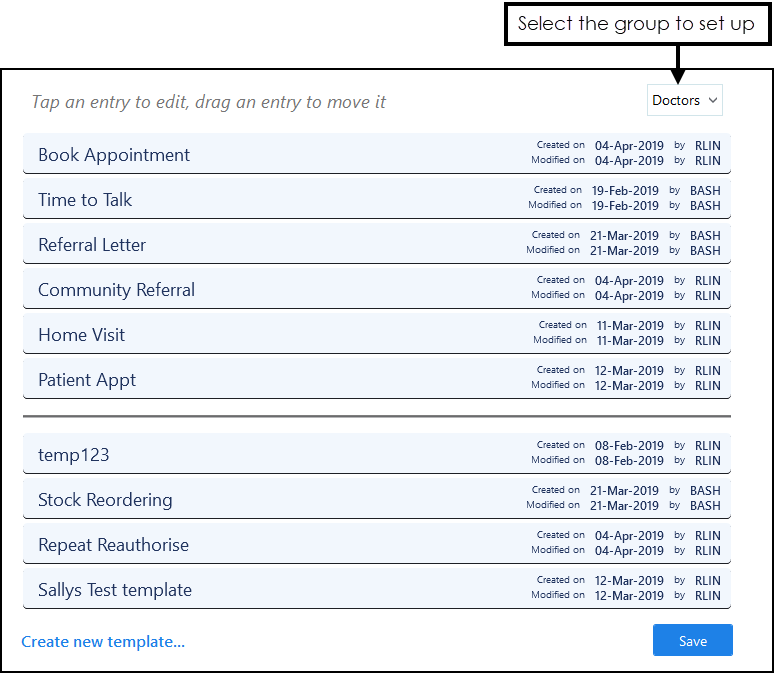Click BASH creator on Referral Letter row
Image resolution: width=774 pixels, height=673 pixels.
click(705, 236)
